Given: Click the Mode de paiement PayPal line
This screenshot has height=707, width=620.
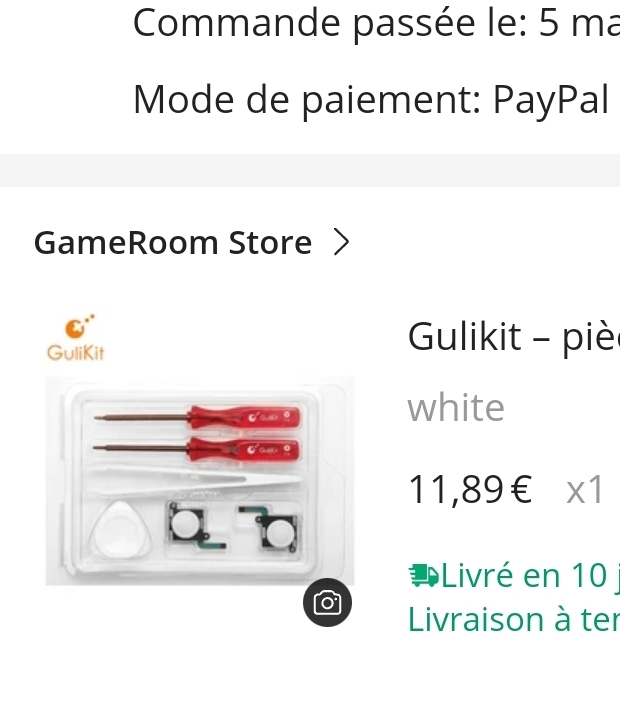Looking at the screenshot, I should pyautogui.click(x=371, y=100).
